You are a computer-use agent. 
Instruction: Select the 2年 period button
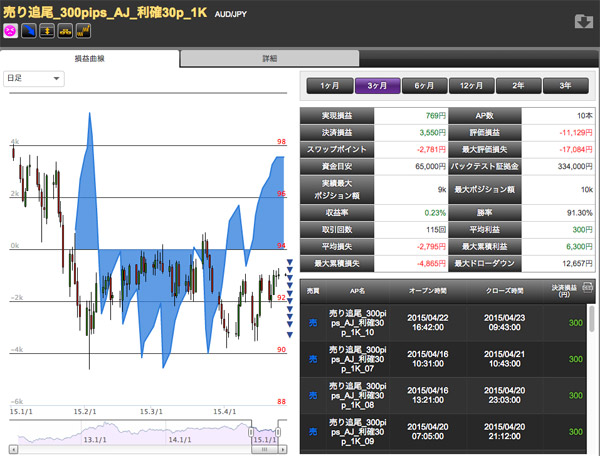(518, 86)
